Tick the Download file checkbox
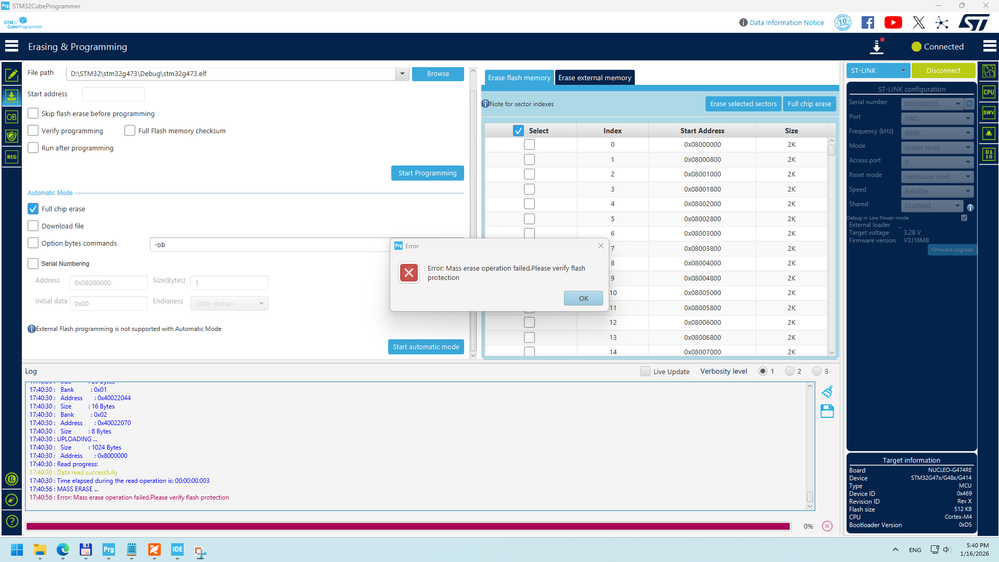 pos(33,226)
